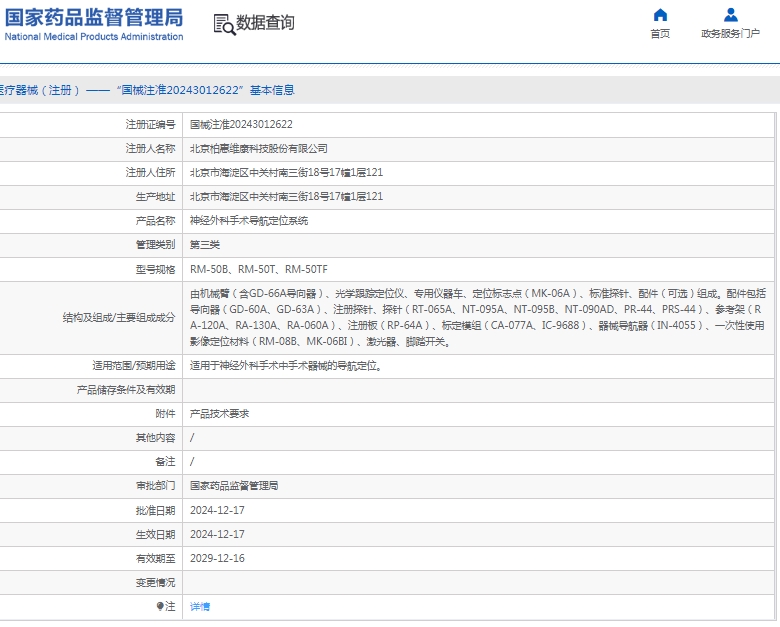
Task: Click the 生产地址 address value
Action: point(287,196)
